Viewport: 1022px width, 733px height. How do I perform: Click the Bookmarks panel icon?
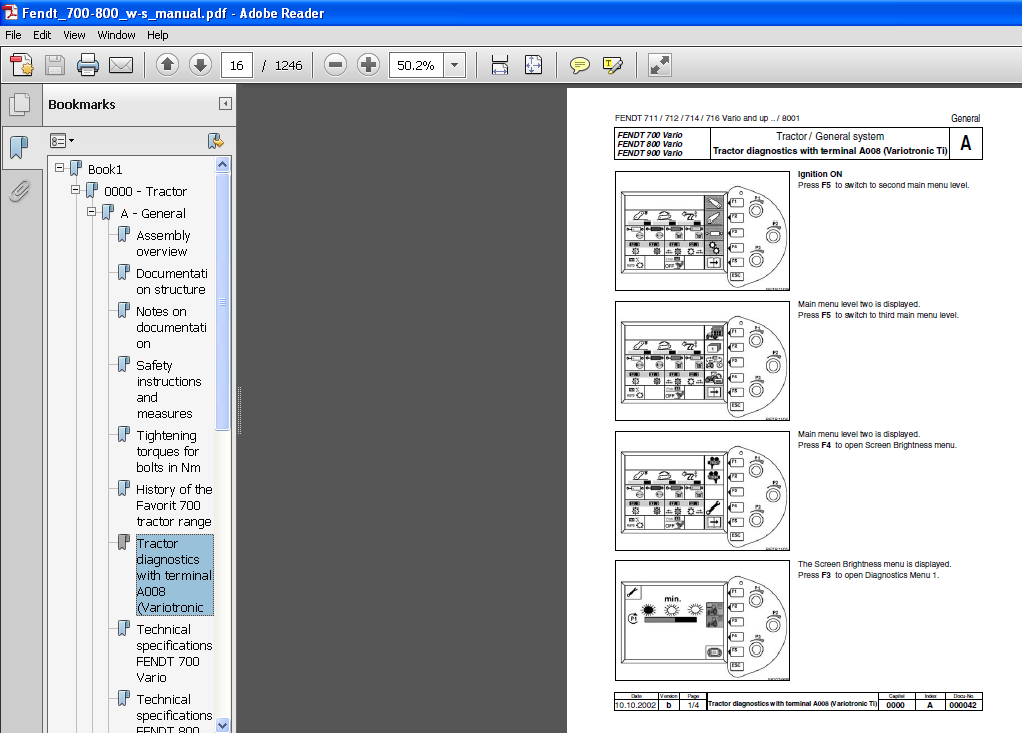coord(20,147)
